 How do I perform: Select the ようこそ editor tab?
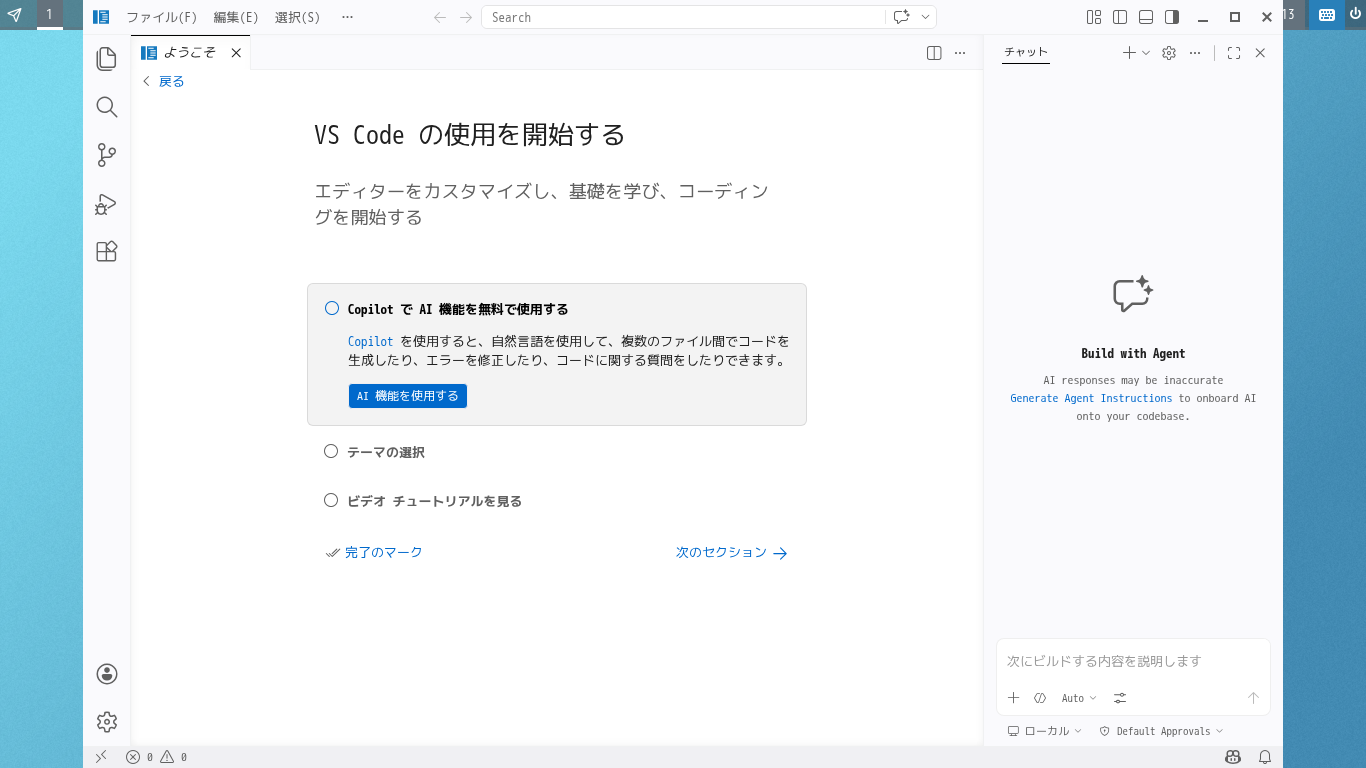(x=189, y=53)
